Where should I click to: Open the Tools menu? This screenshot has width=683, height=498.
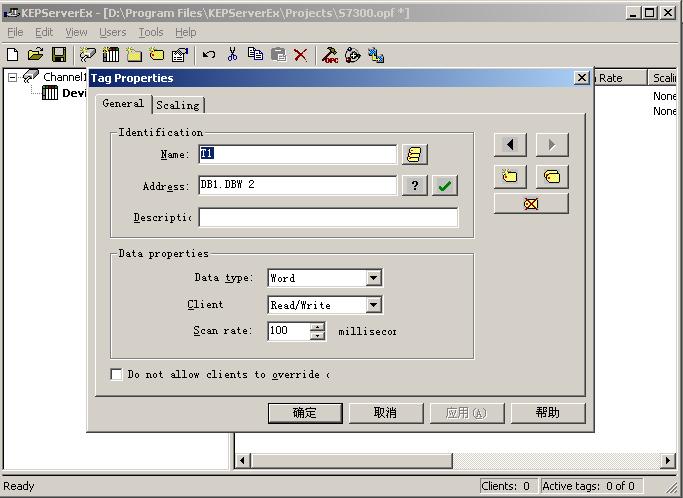(x=151, y=32)
